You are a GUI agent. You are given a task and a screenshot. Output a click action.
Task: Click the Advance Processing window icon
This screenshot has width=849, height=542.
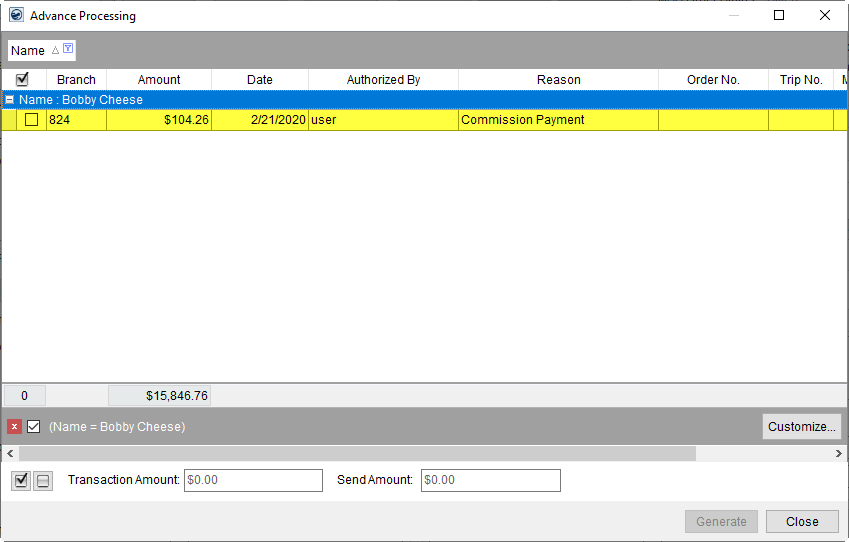pyautogui.click(x=15, y=15)
